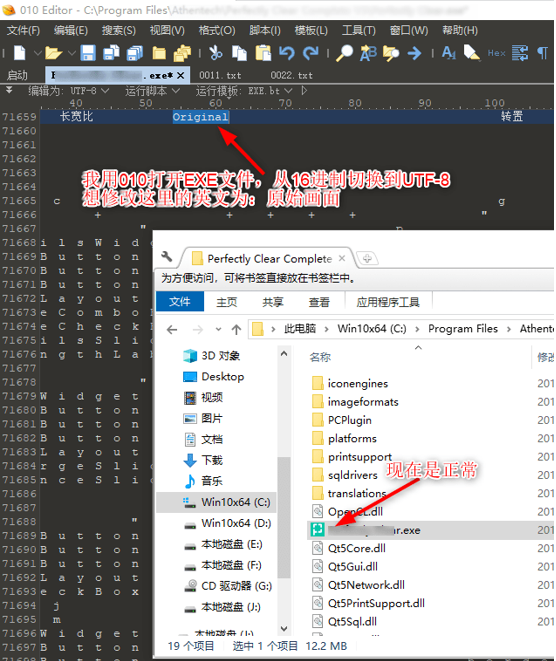Image resolution: width=556 pixels, height=661 pixels.
Task: Click the Copy icon in toolbar
Action: pyautogui.click(x=239, y=53)
